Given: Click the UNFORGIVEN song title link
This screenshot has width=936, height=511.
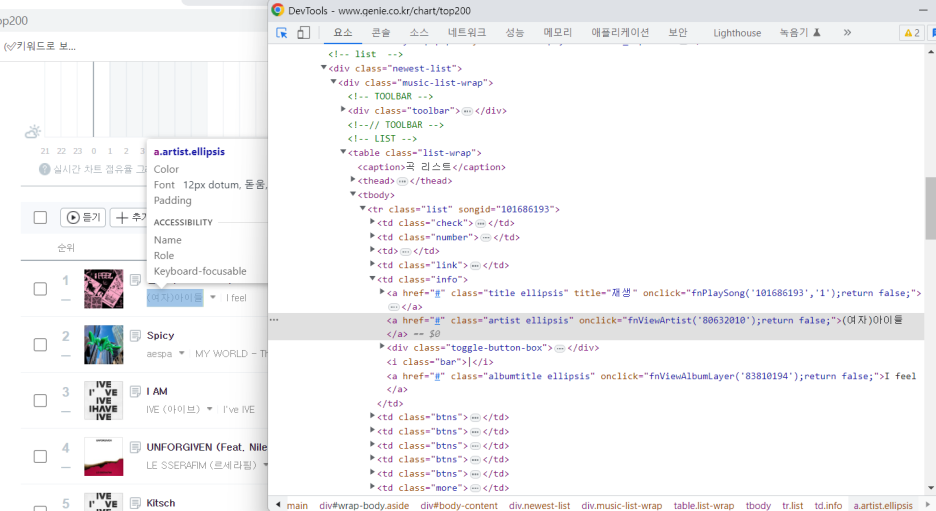Looking at the screenshot, I should pyautogui.click(x=207, y=447).
